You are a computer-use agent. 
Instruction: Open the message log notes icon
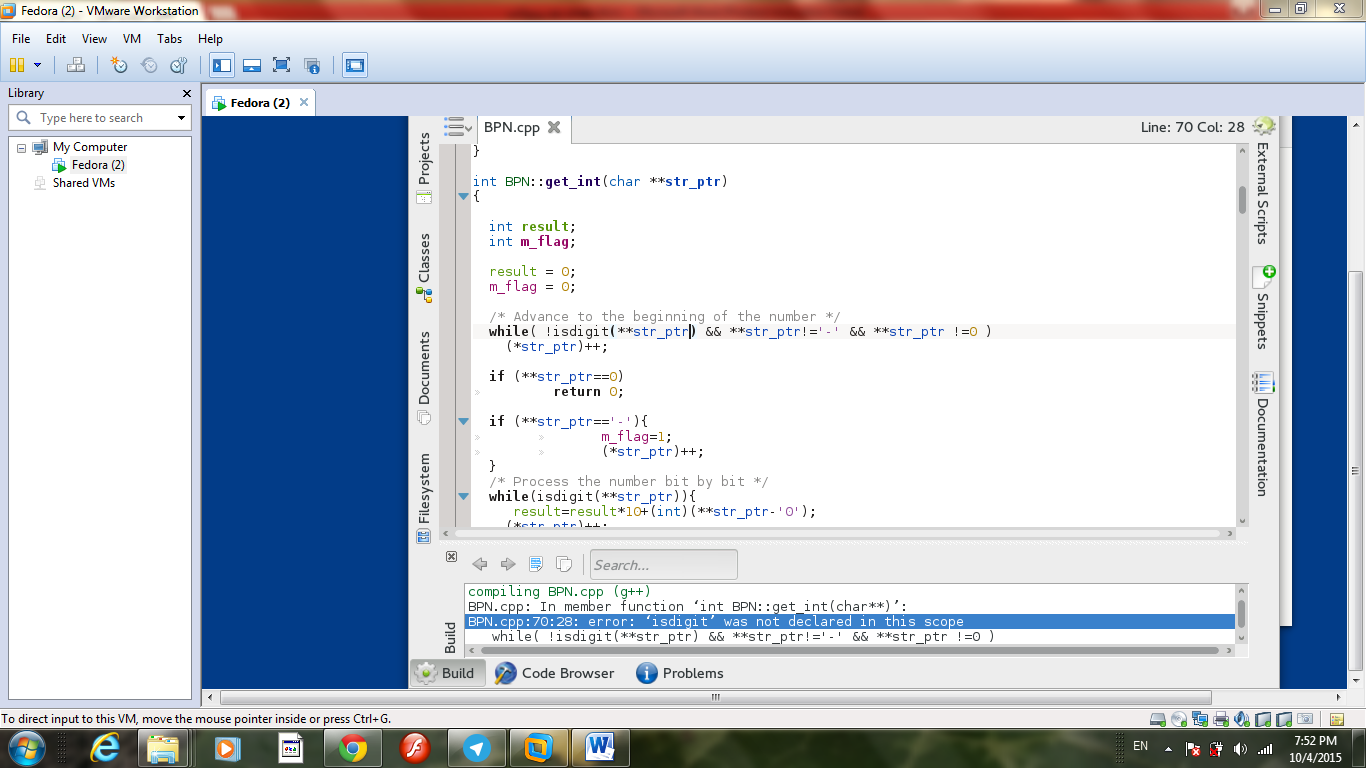[x=1337, y=719]
